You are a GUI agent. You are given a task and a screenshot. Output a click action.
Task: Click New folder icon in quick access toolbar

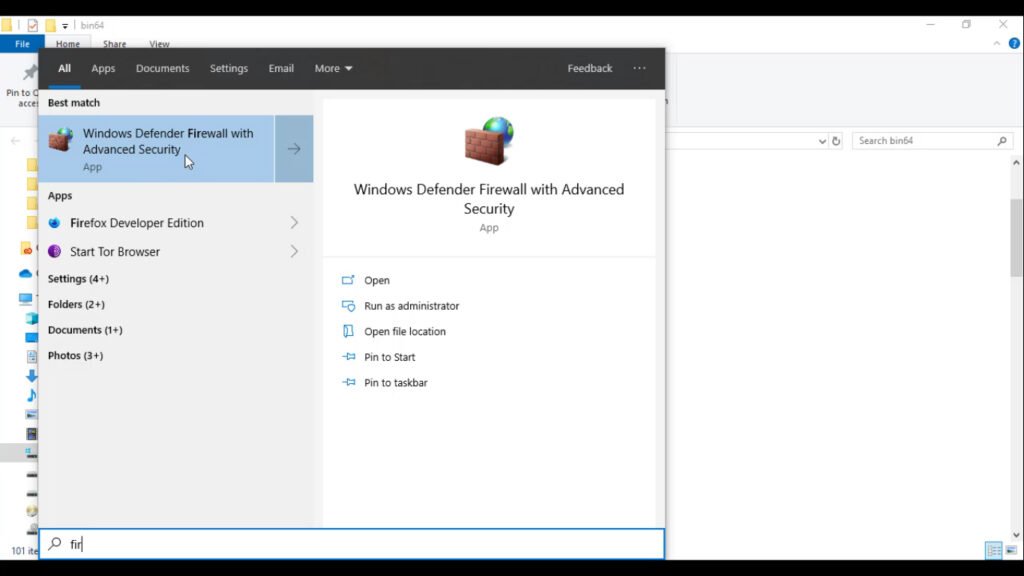(50, 25)
